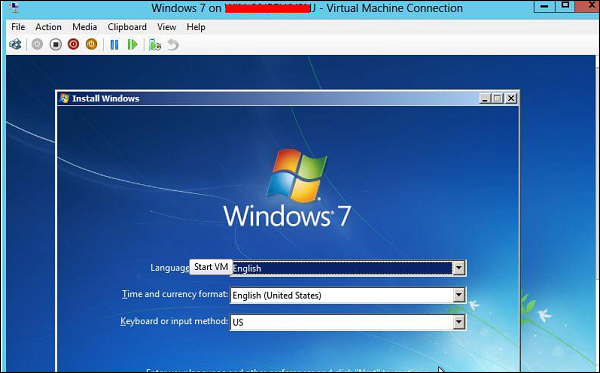This screenshot has width=600, height=373.
Task: Reset the VM with green play icon
Action: tap(132, 45)
